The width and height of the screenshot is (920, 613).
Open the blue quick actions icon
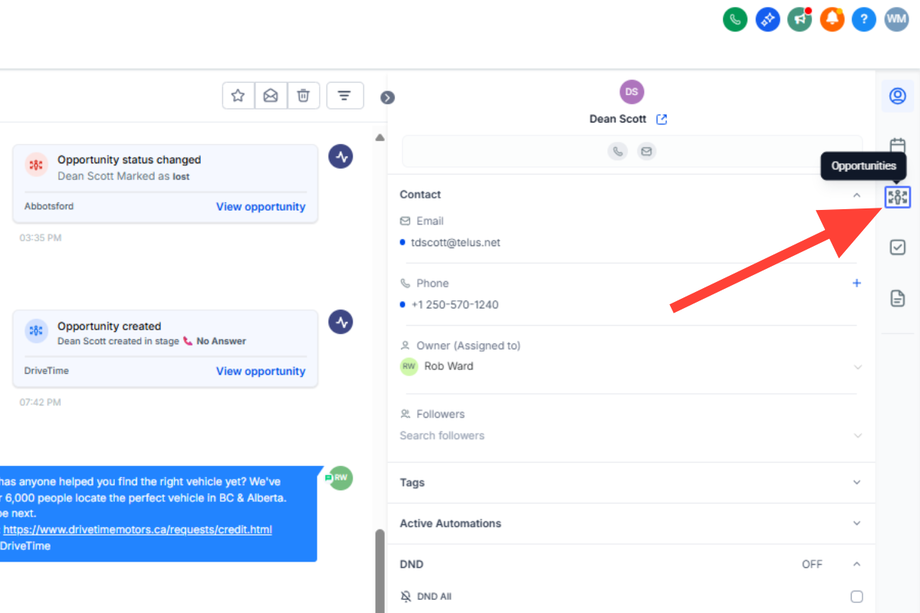point(767,19)
